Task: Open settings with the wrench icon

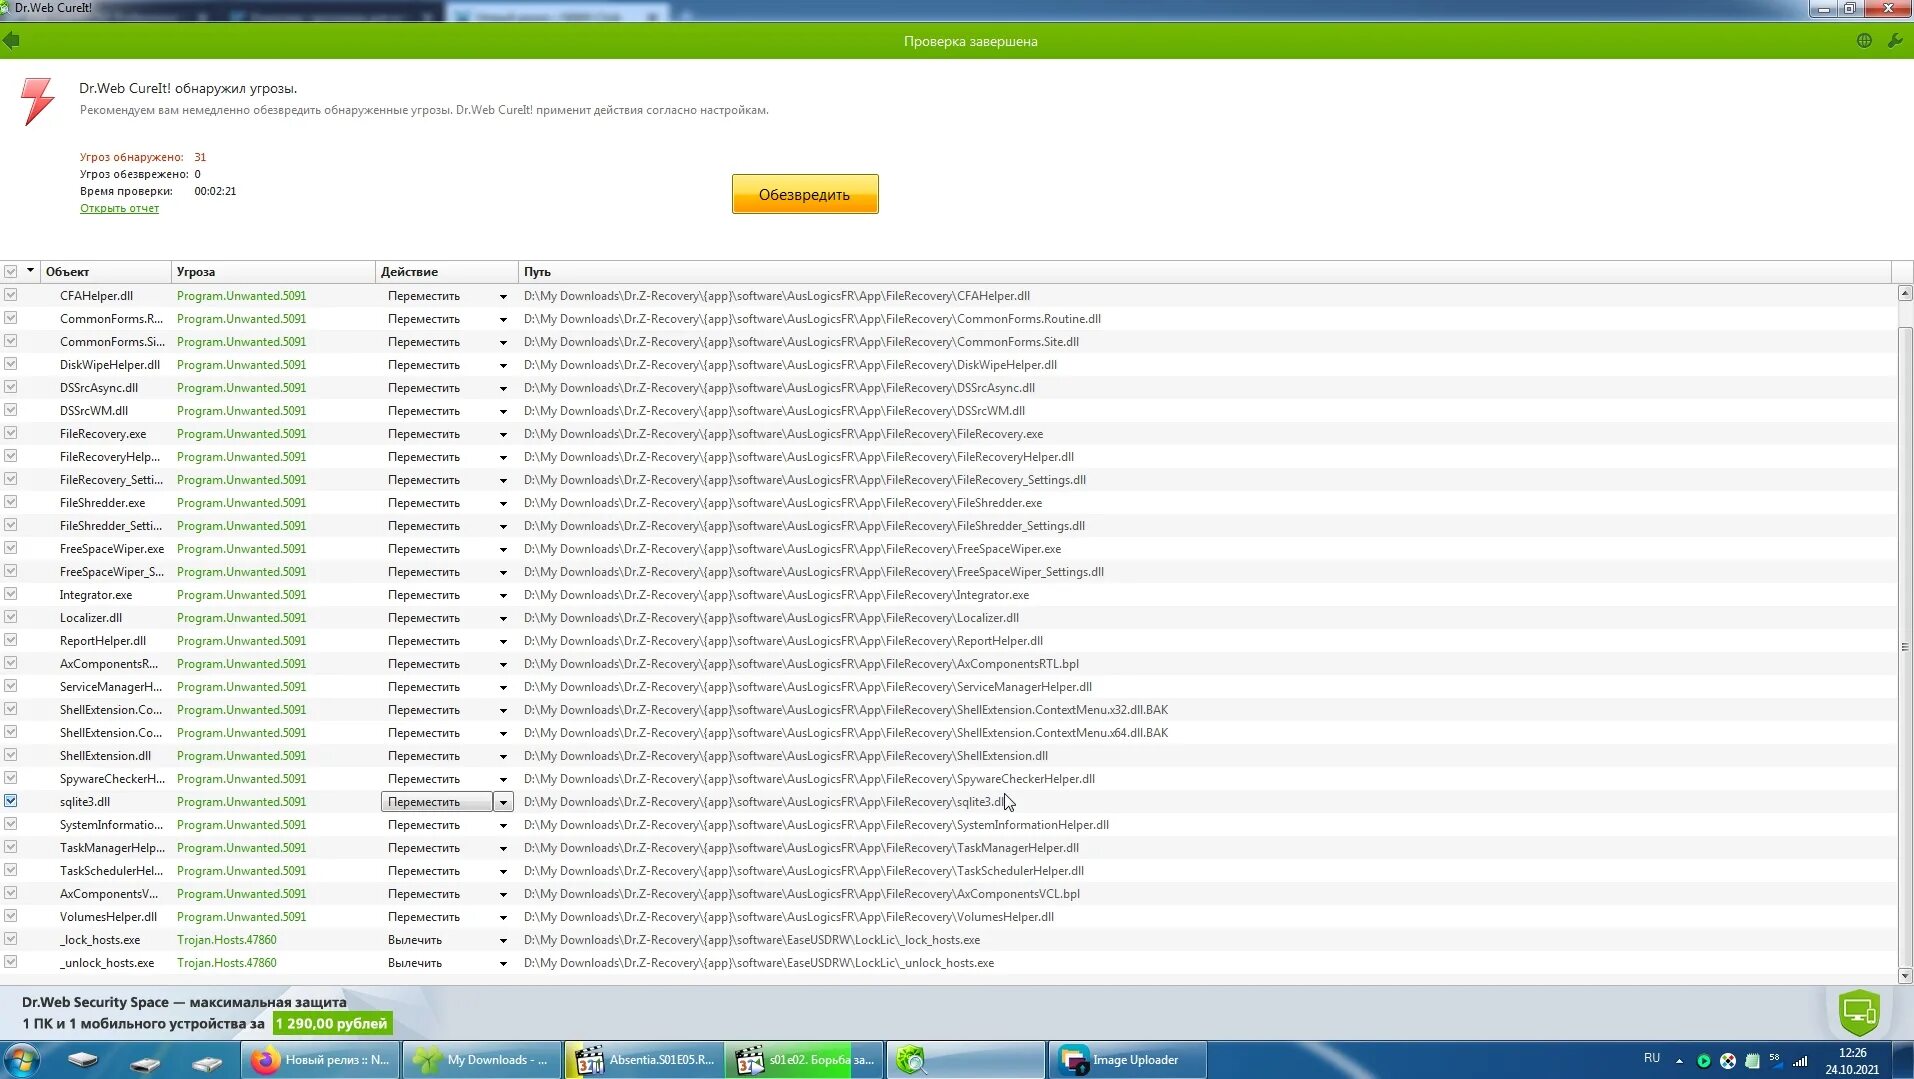Action: (x=1894, y=41)
